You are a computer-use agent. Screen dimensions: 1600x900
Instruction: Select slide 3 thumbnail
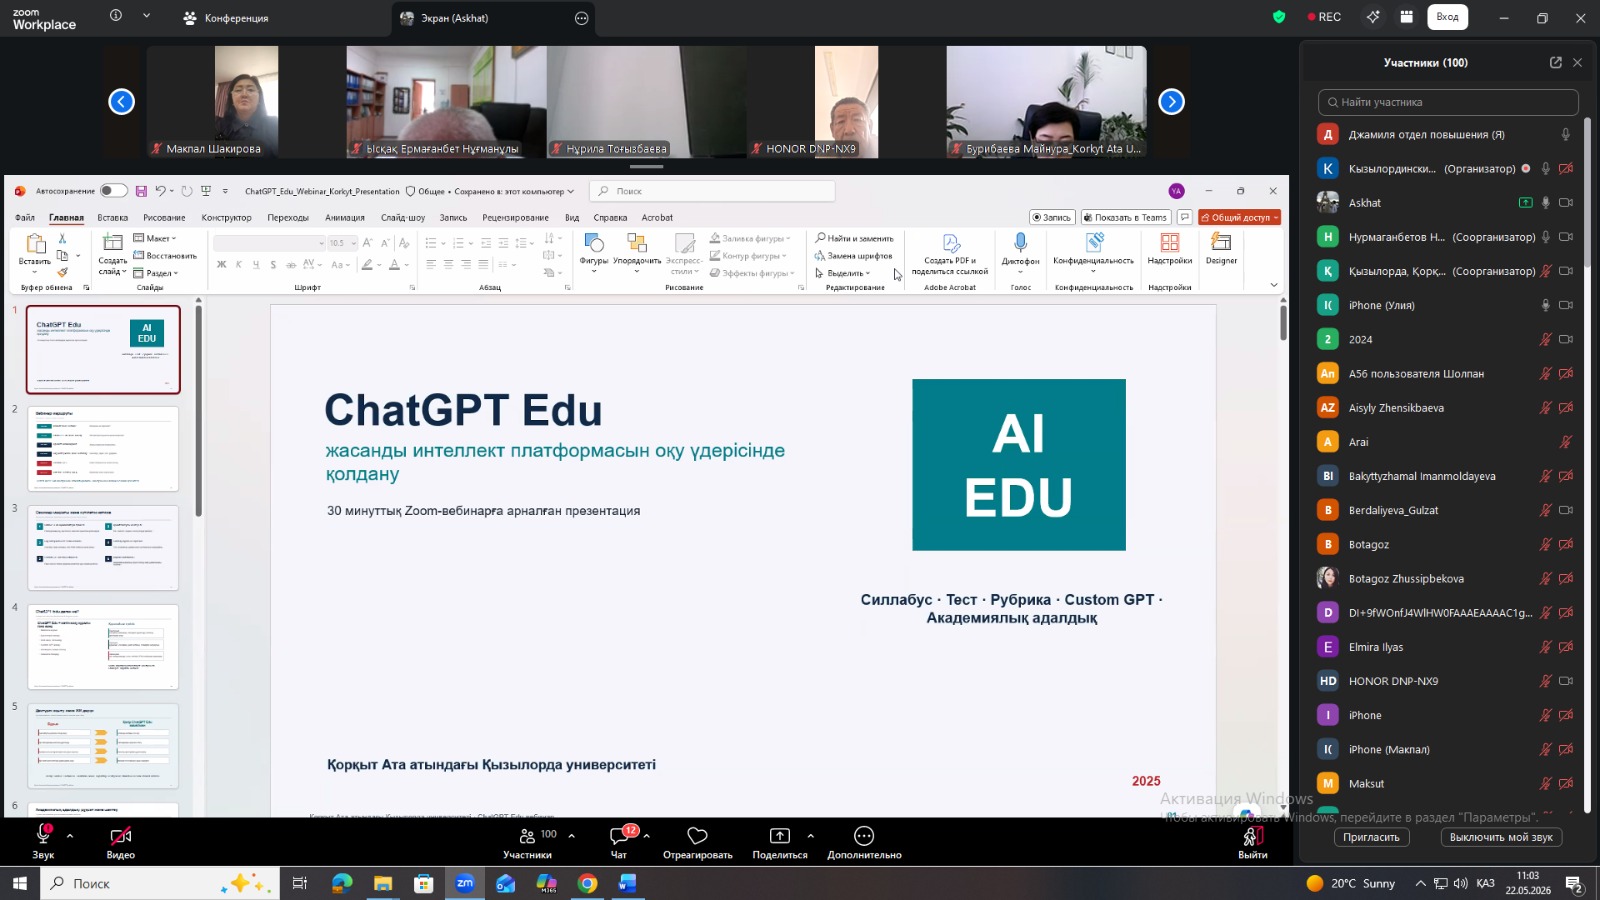103,548
